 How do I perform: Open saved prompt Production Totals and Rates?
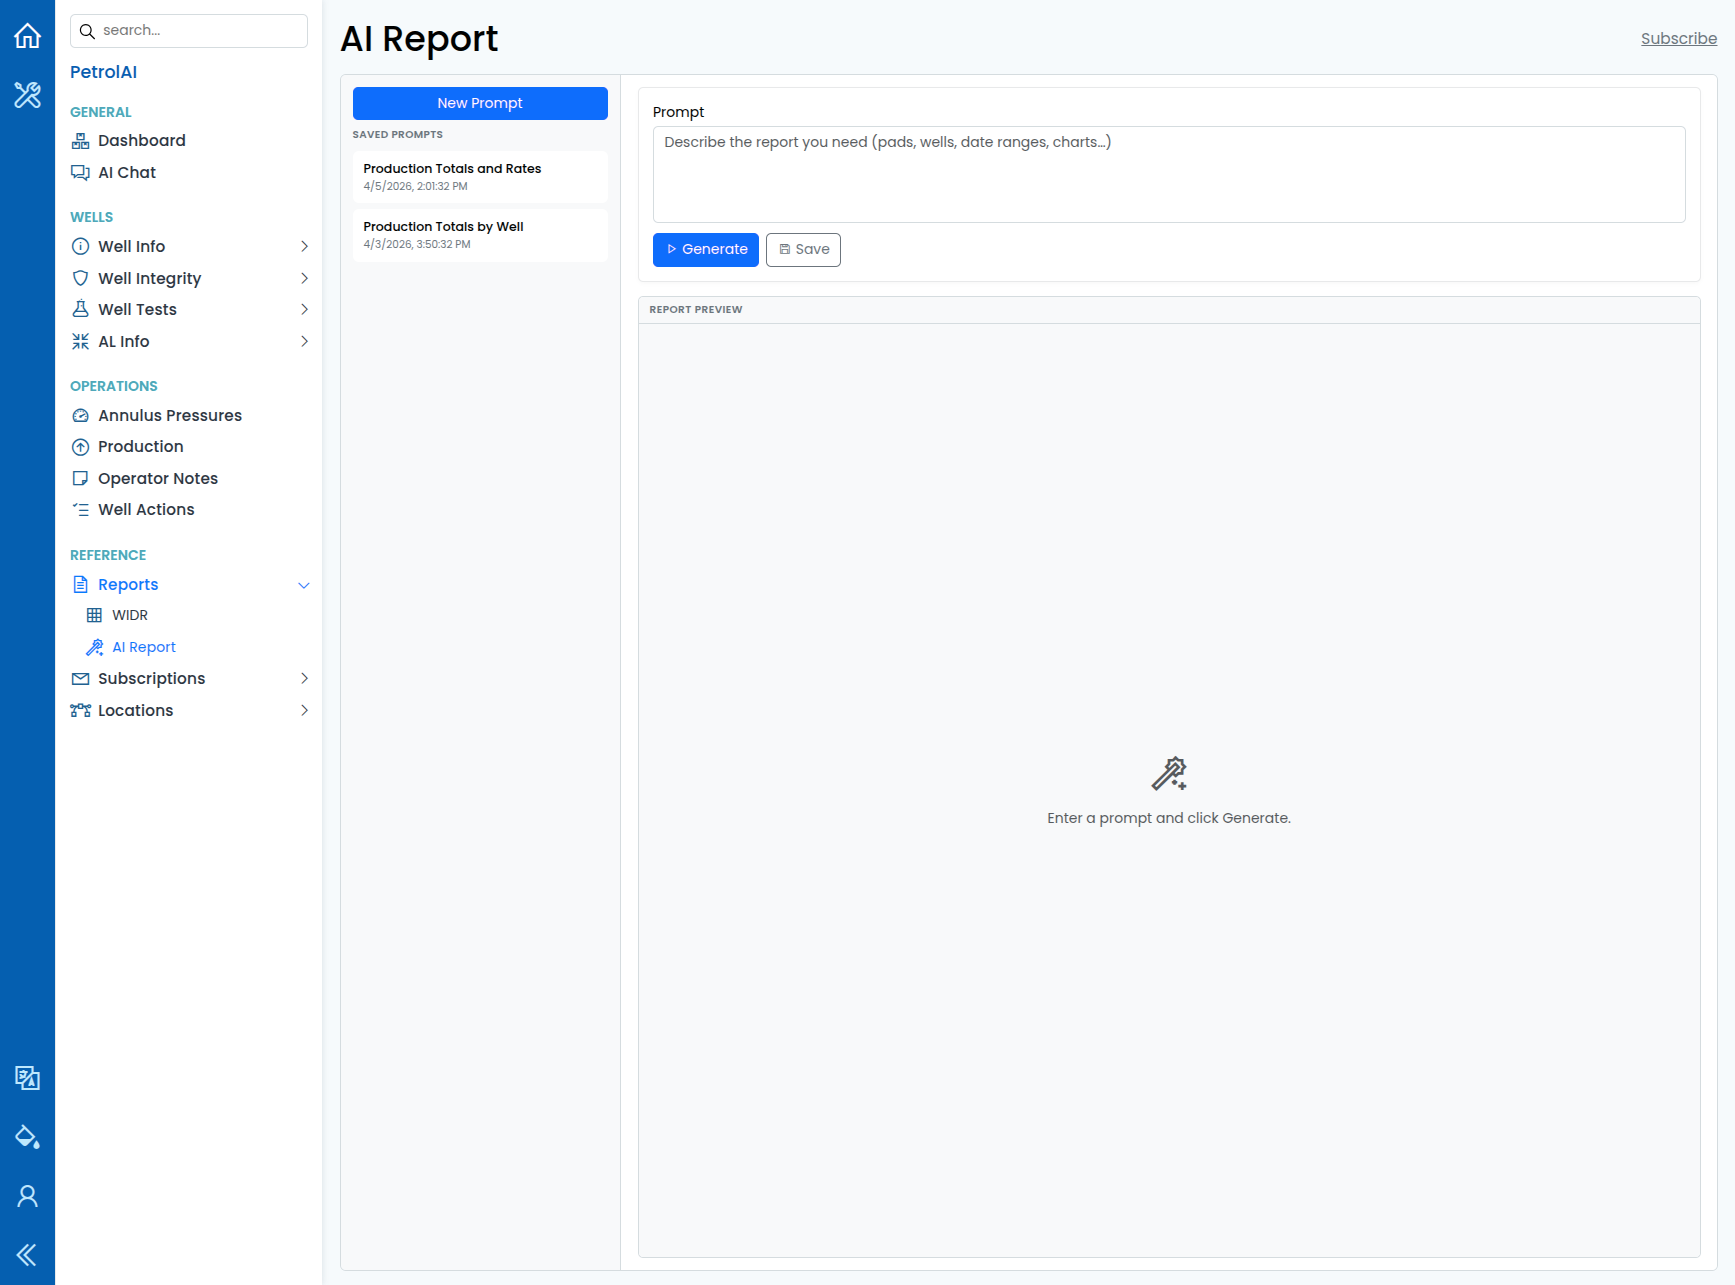[x=480, y=177]
